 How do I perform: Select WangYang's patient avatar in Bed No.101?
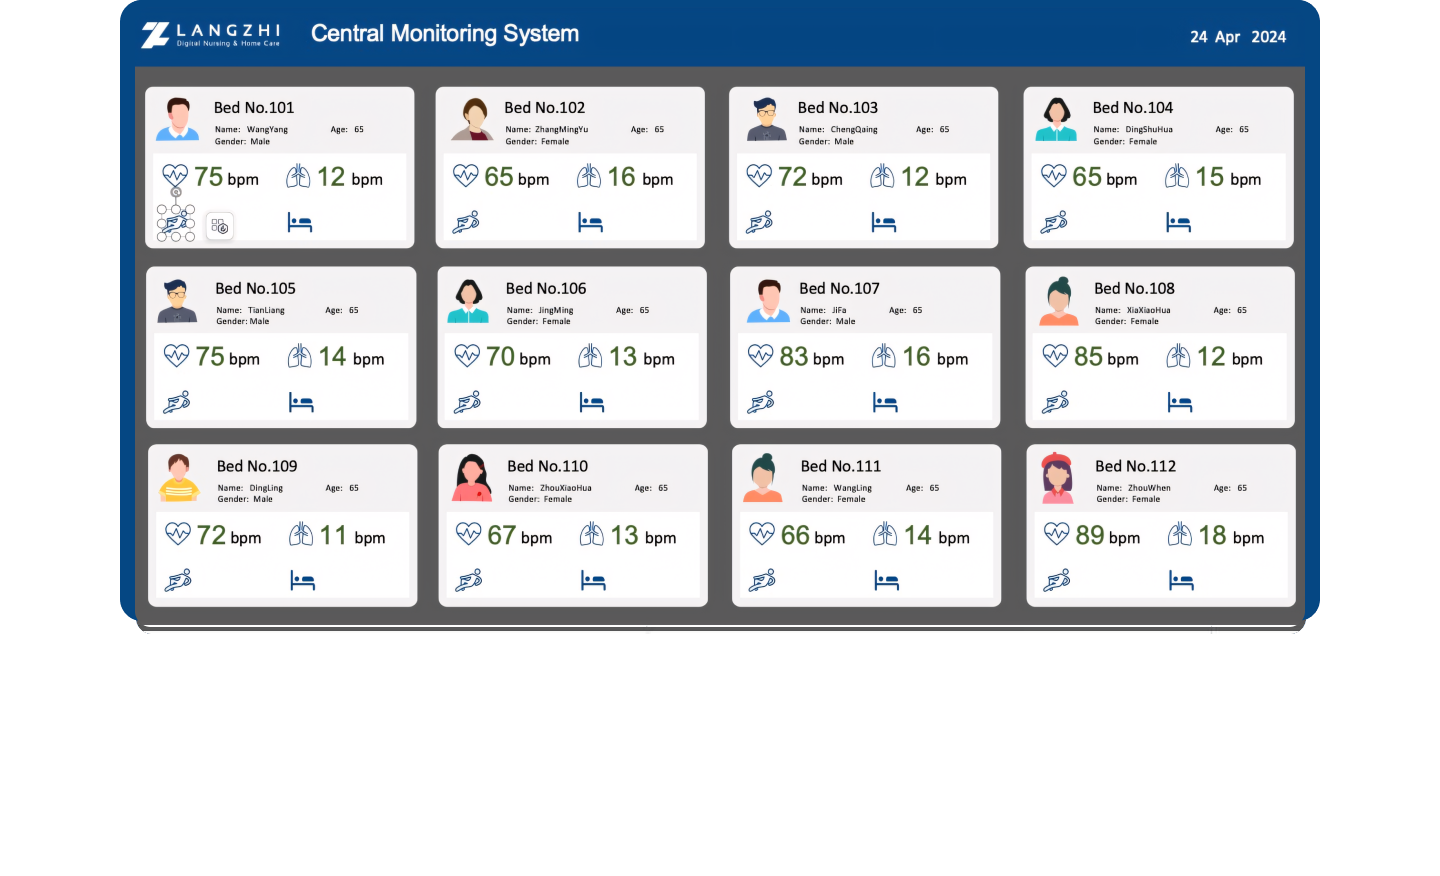click(x=178, y=119)
